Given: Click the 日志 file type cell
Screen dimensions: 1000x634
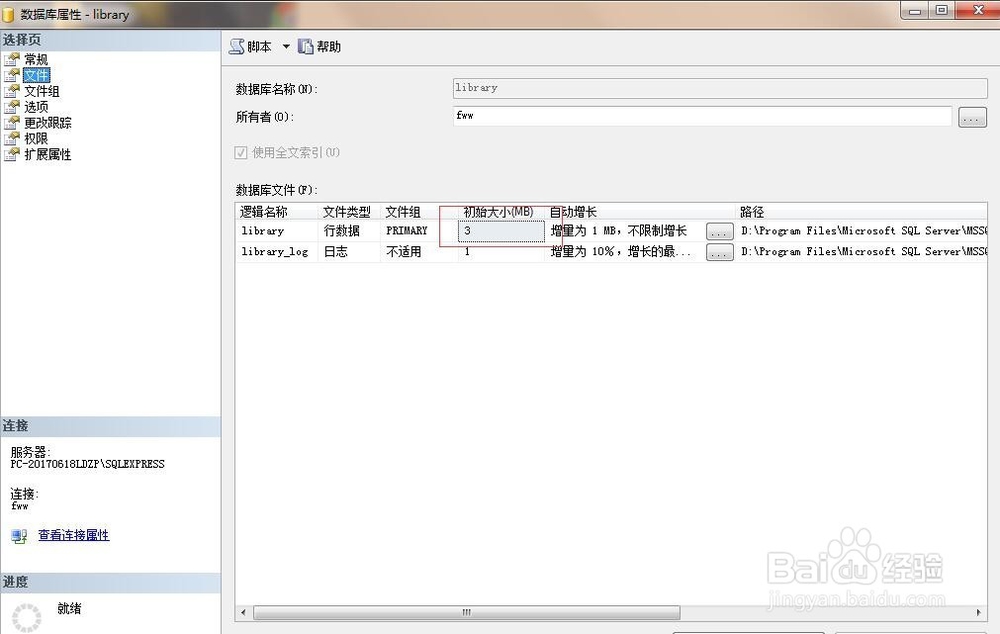Looking at the screenshot, I should point(349,252).
